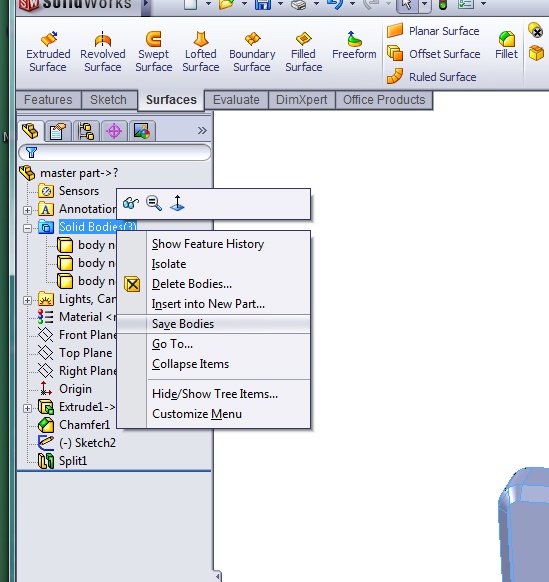Select the Origin tree item
The height and width of the screenshot is (582, 549).
tap(65, 389)
